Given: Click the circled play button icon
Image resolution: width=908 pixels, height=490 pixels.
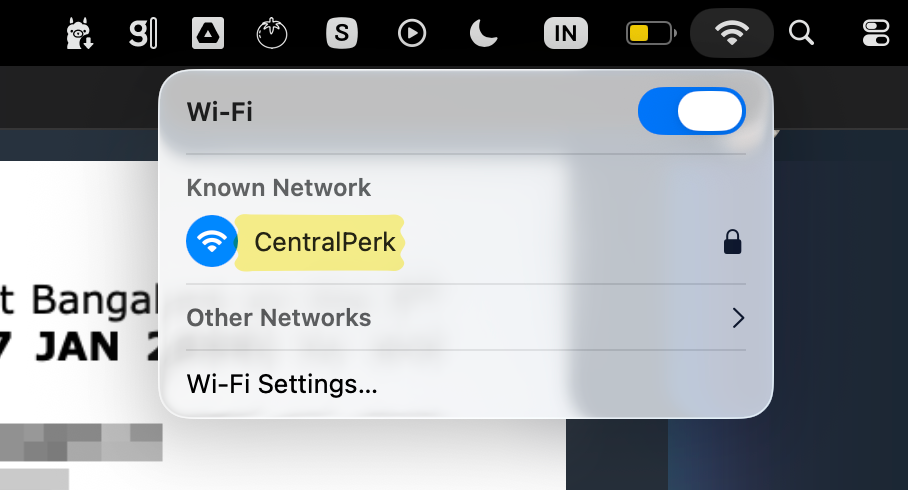Looking at the screenshot, I should click(411, 34).
